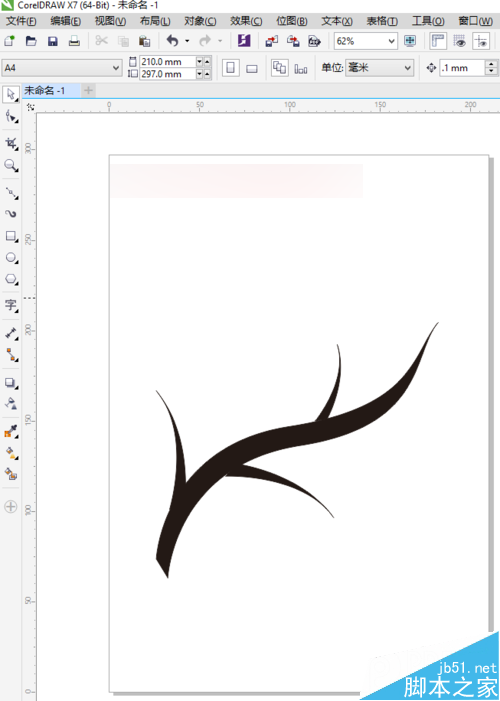Image resolution: width=500 pixels, height=701 pixels.
Task: Open the zoom level 62% dropdown
Action: [x=392, y=42]
